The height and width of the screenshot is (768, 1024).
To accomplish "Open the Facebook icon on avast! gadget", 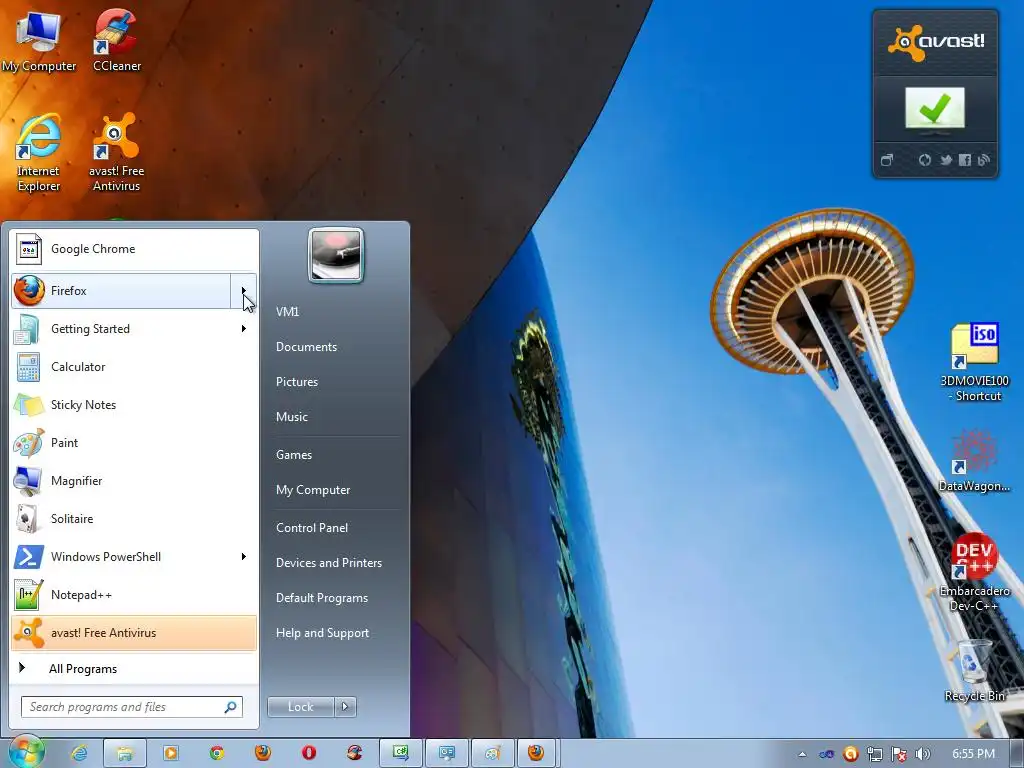I will click(965, 160).
